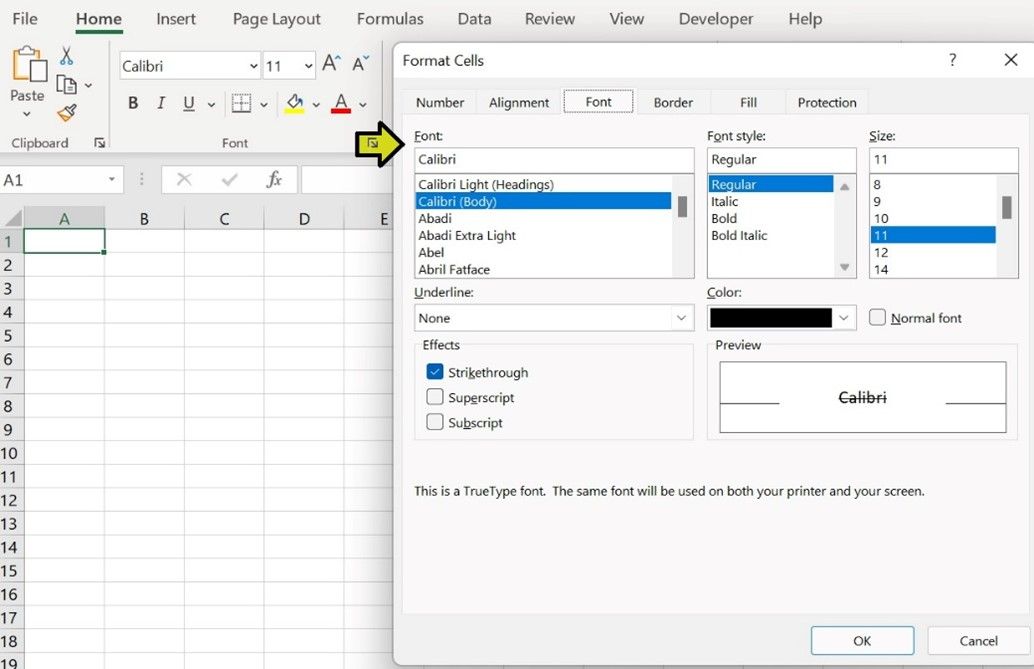Click the OK button

pos(862,641)
